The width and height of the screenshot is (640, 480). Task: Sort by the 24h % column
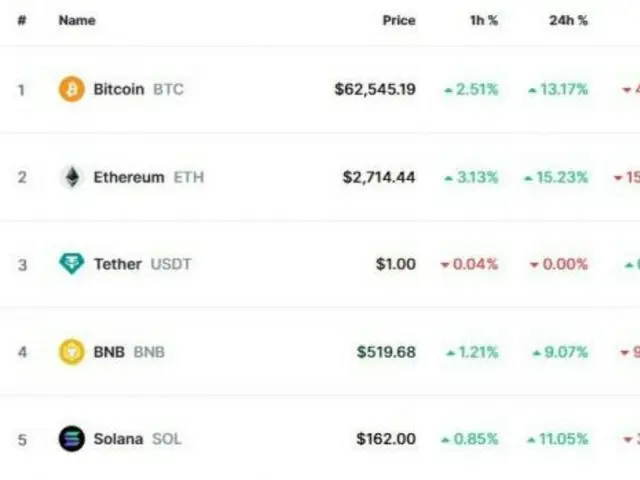tap(568, 20)
